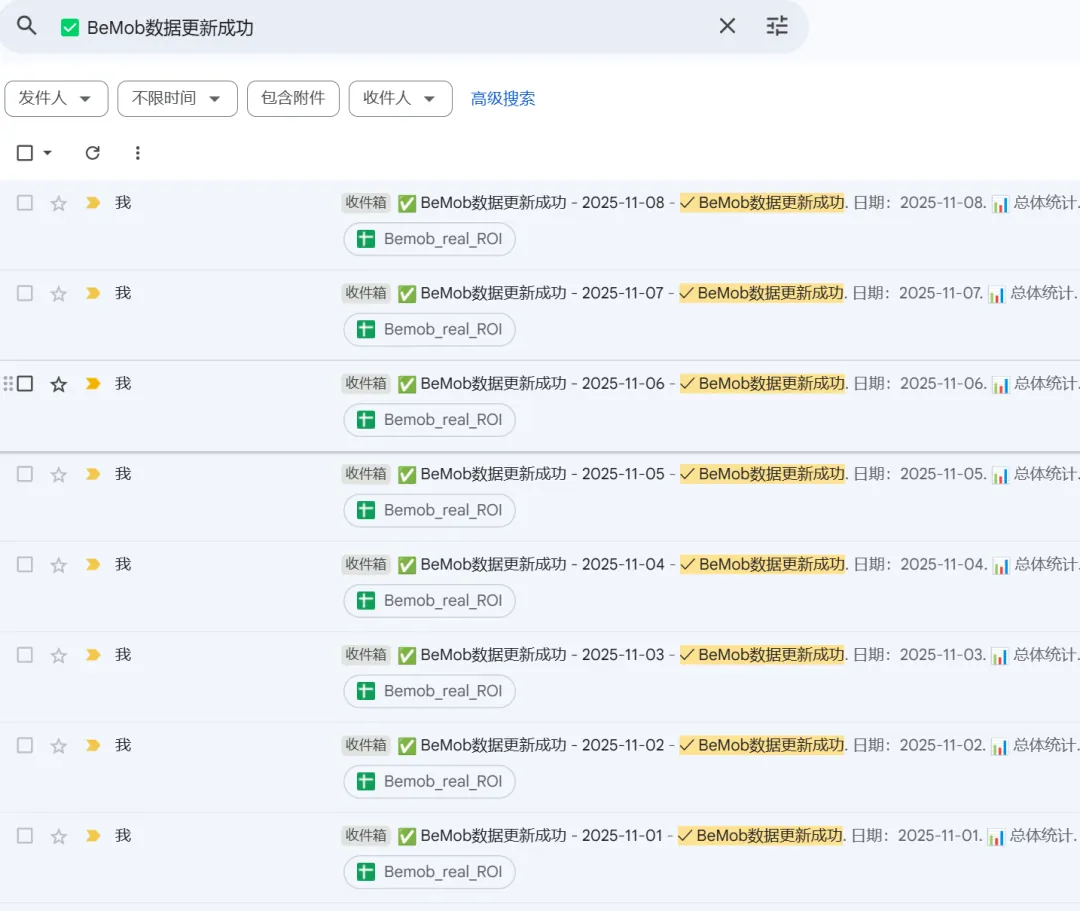Open the 收件人 filter dropdown
The height and width of the screenshot is (911, 1080).
click(x=401, y=98)
